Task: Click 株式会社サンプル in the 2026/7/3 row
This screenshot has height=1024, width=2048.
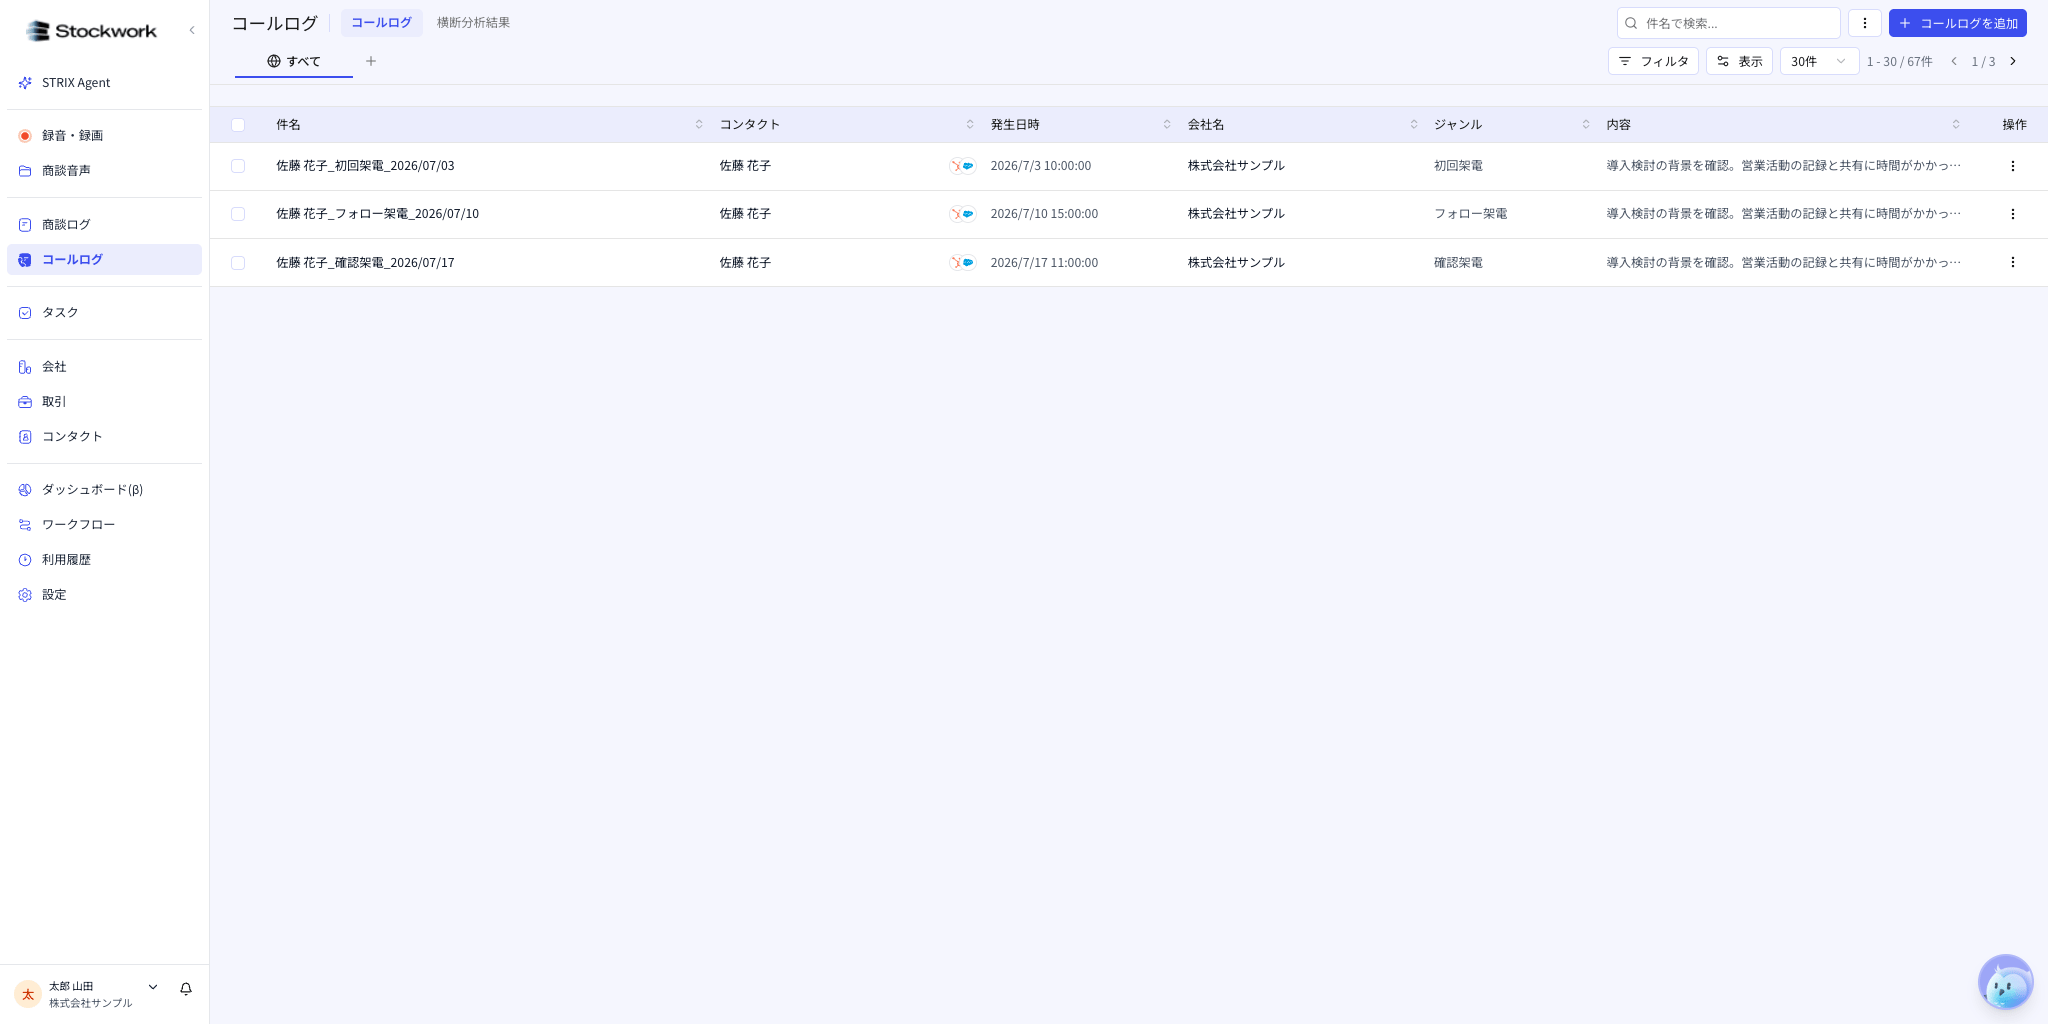Action: click(1236, 166)
